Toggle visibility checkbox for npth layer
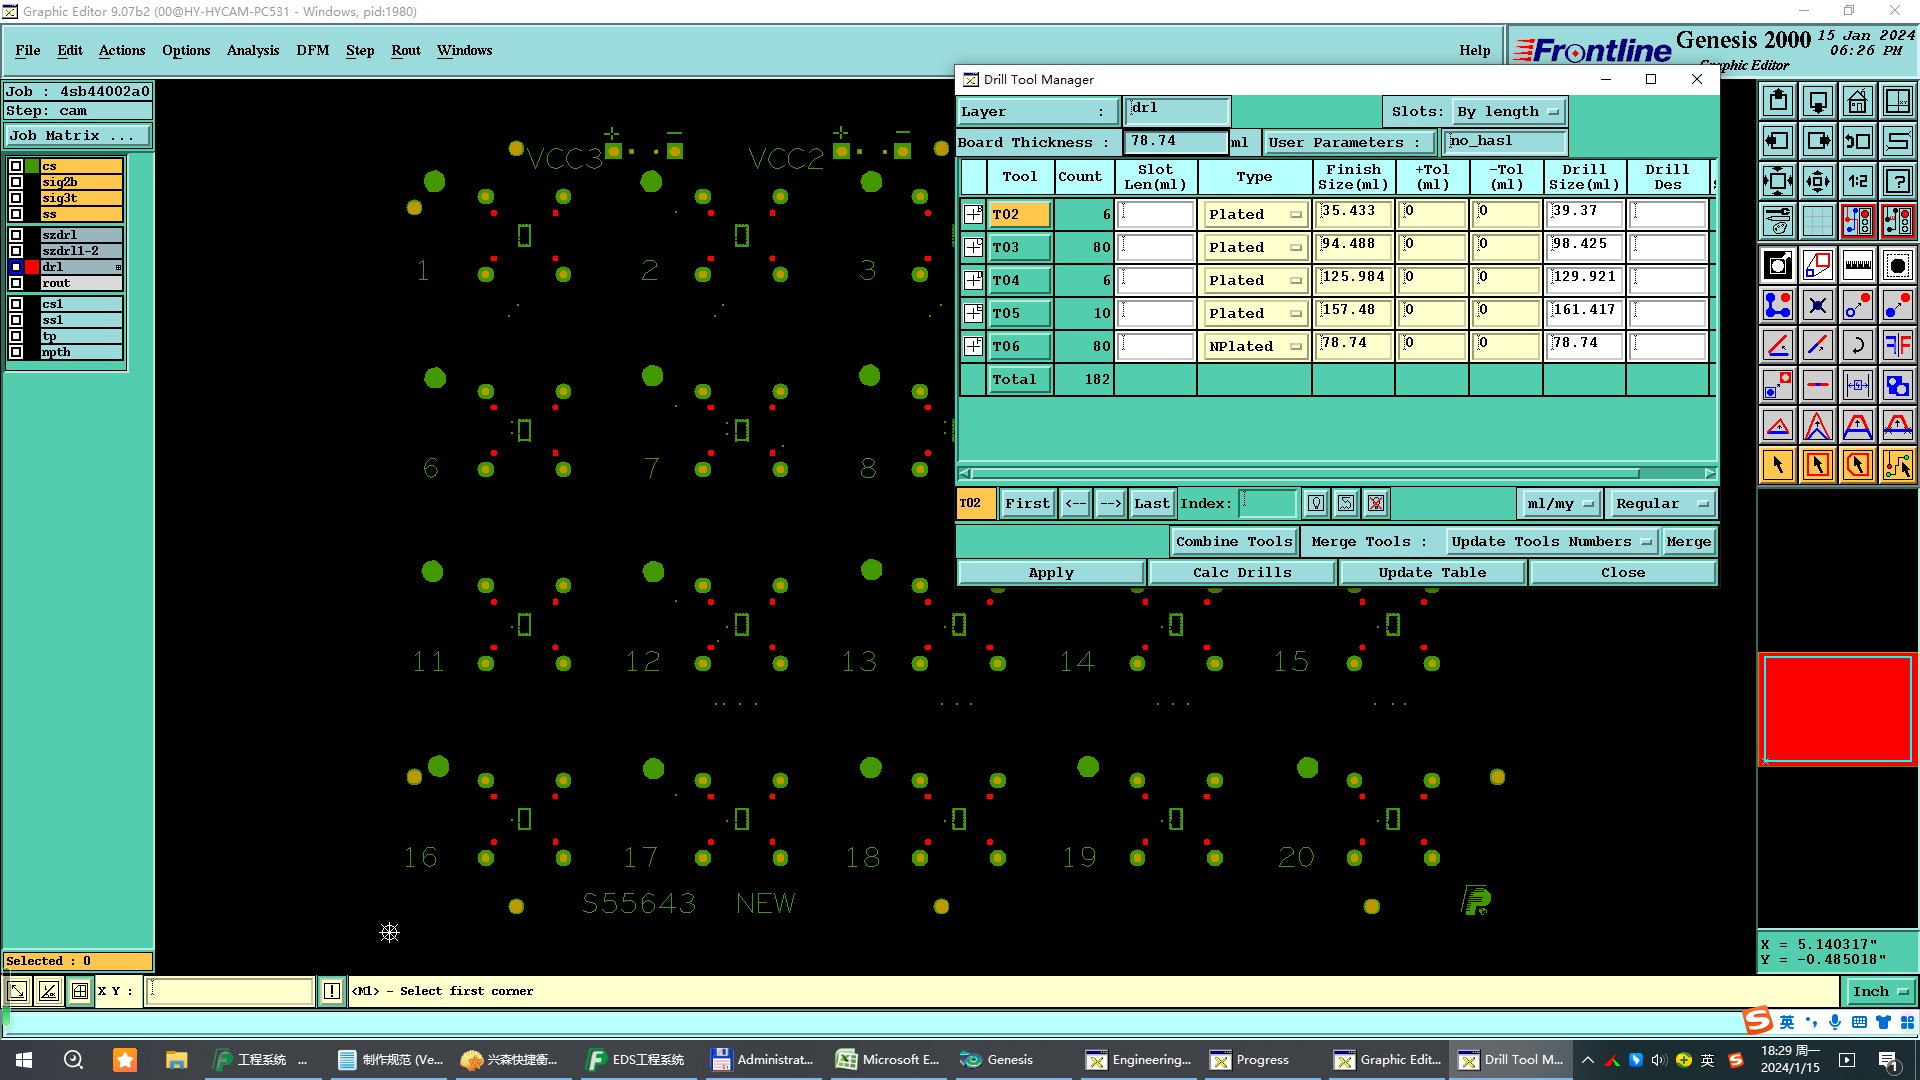Image resolution: width=1920 pixels, height=1080 pixels. tap(16, 352)
